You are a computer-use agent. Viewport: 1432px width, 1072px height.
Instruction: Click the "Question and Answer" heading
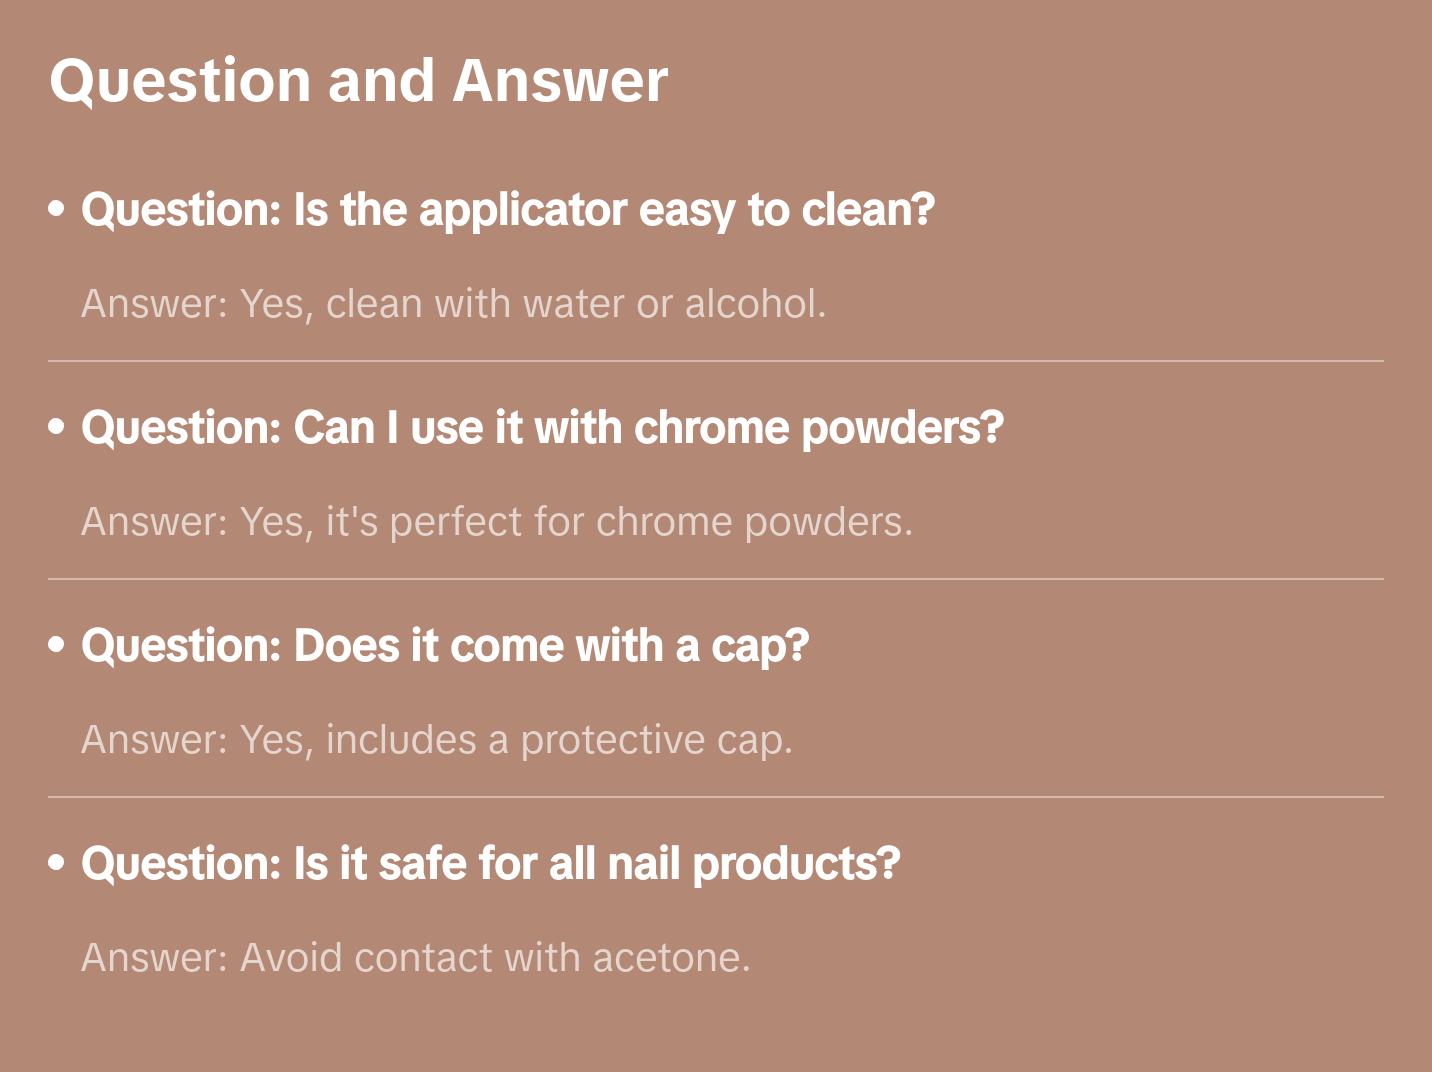pyautogui.click(x=358, y=81)
